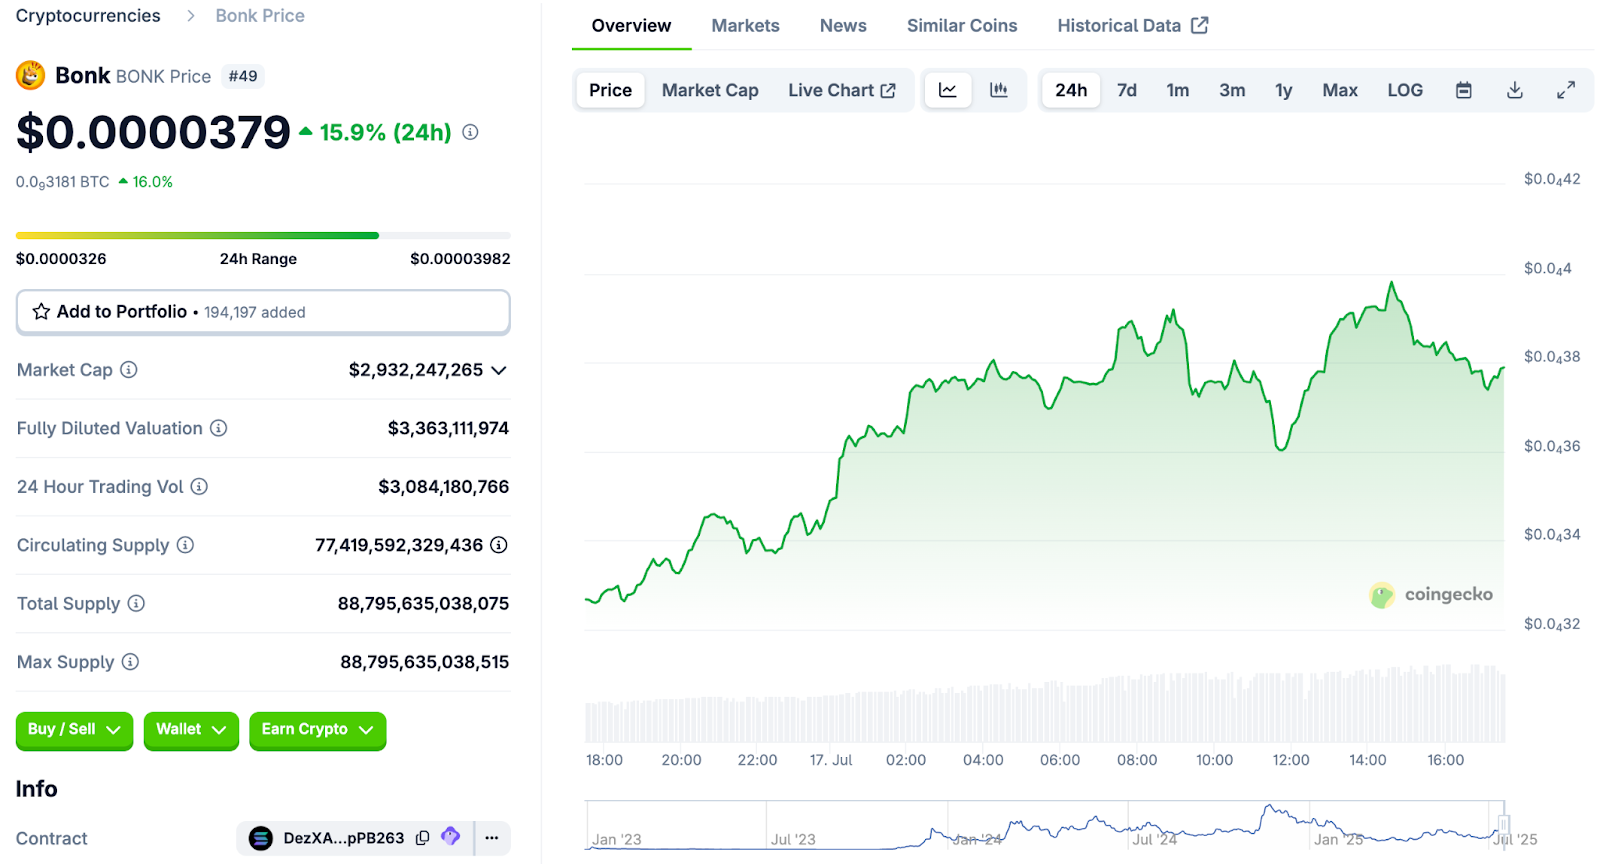Show Circulating Supply label info icon

185,545
